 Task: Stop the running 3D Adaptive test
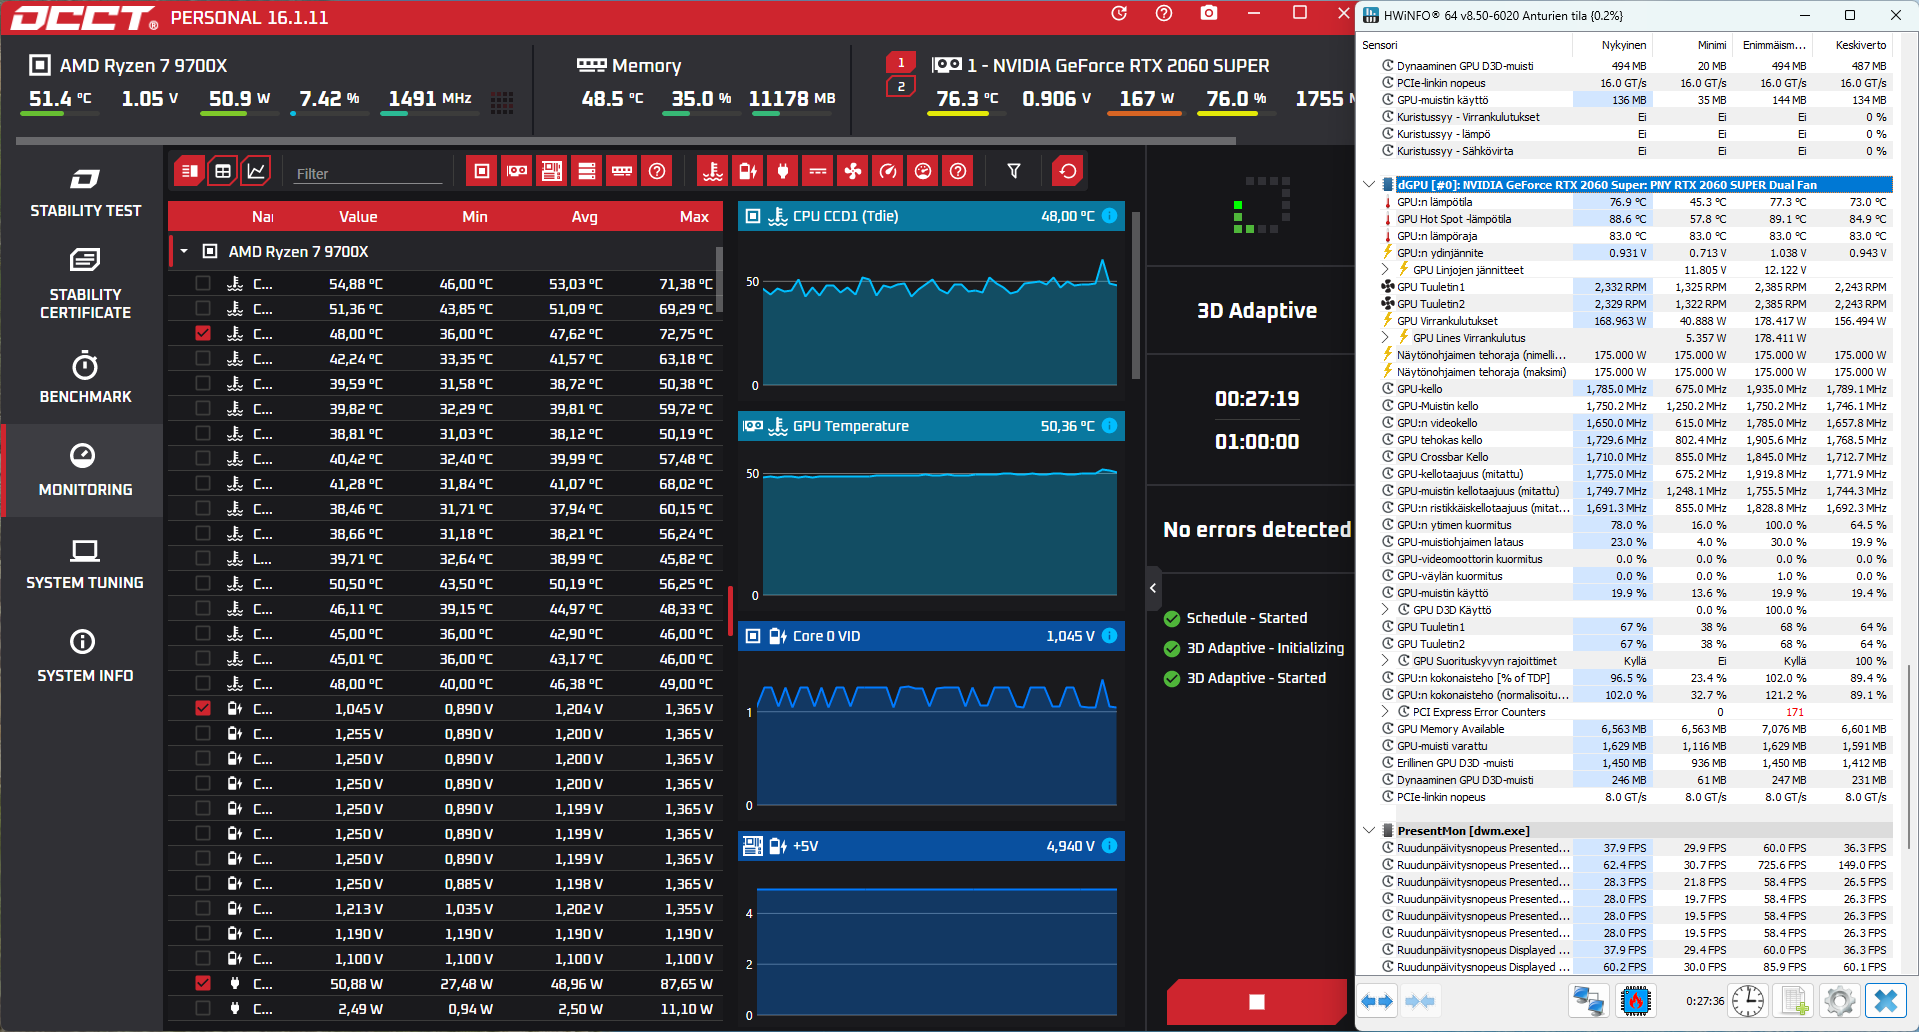(x=1257, y=1002)
